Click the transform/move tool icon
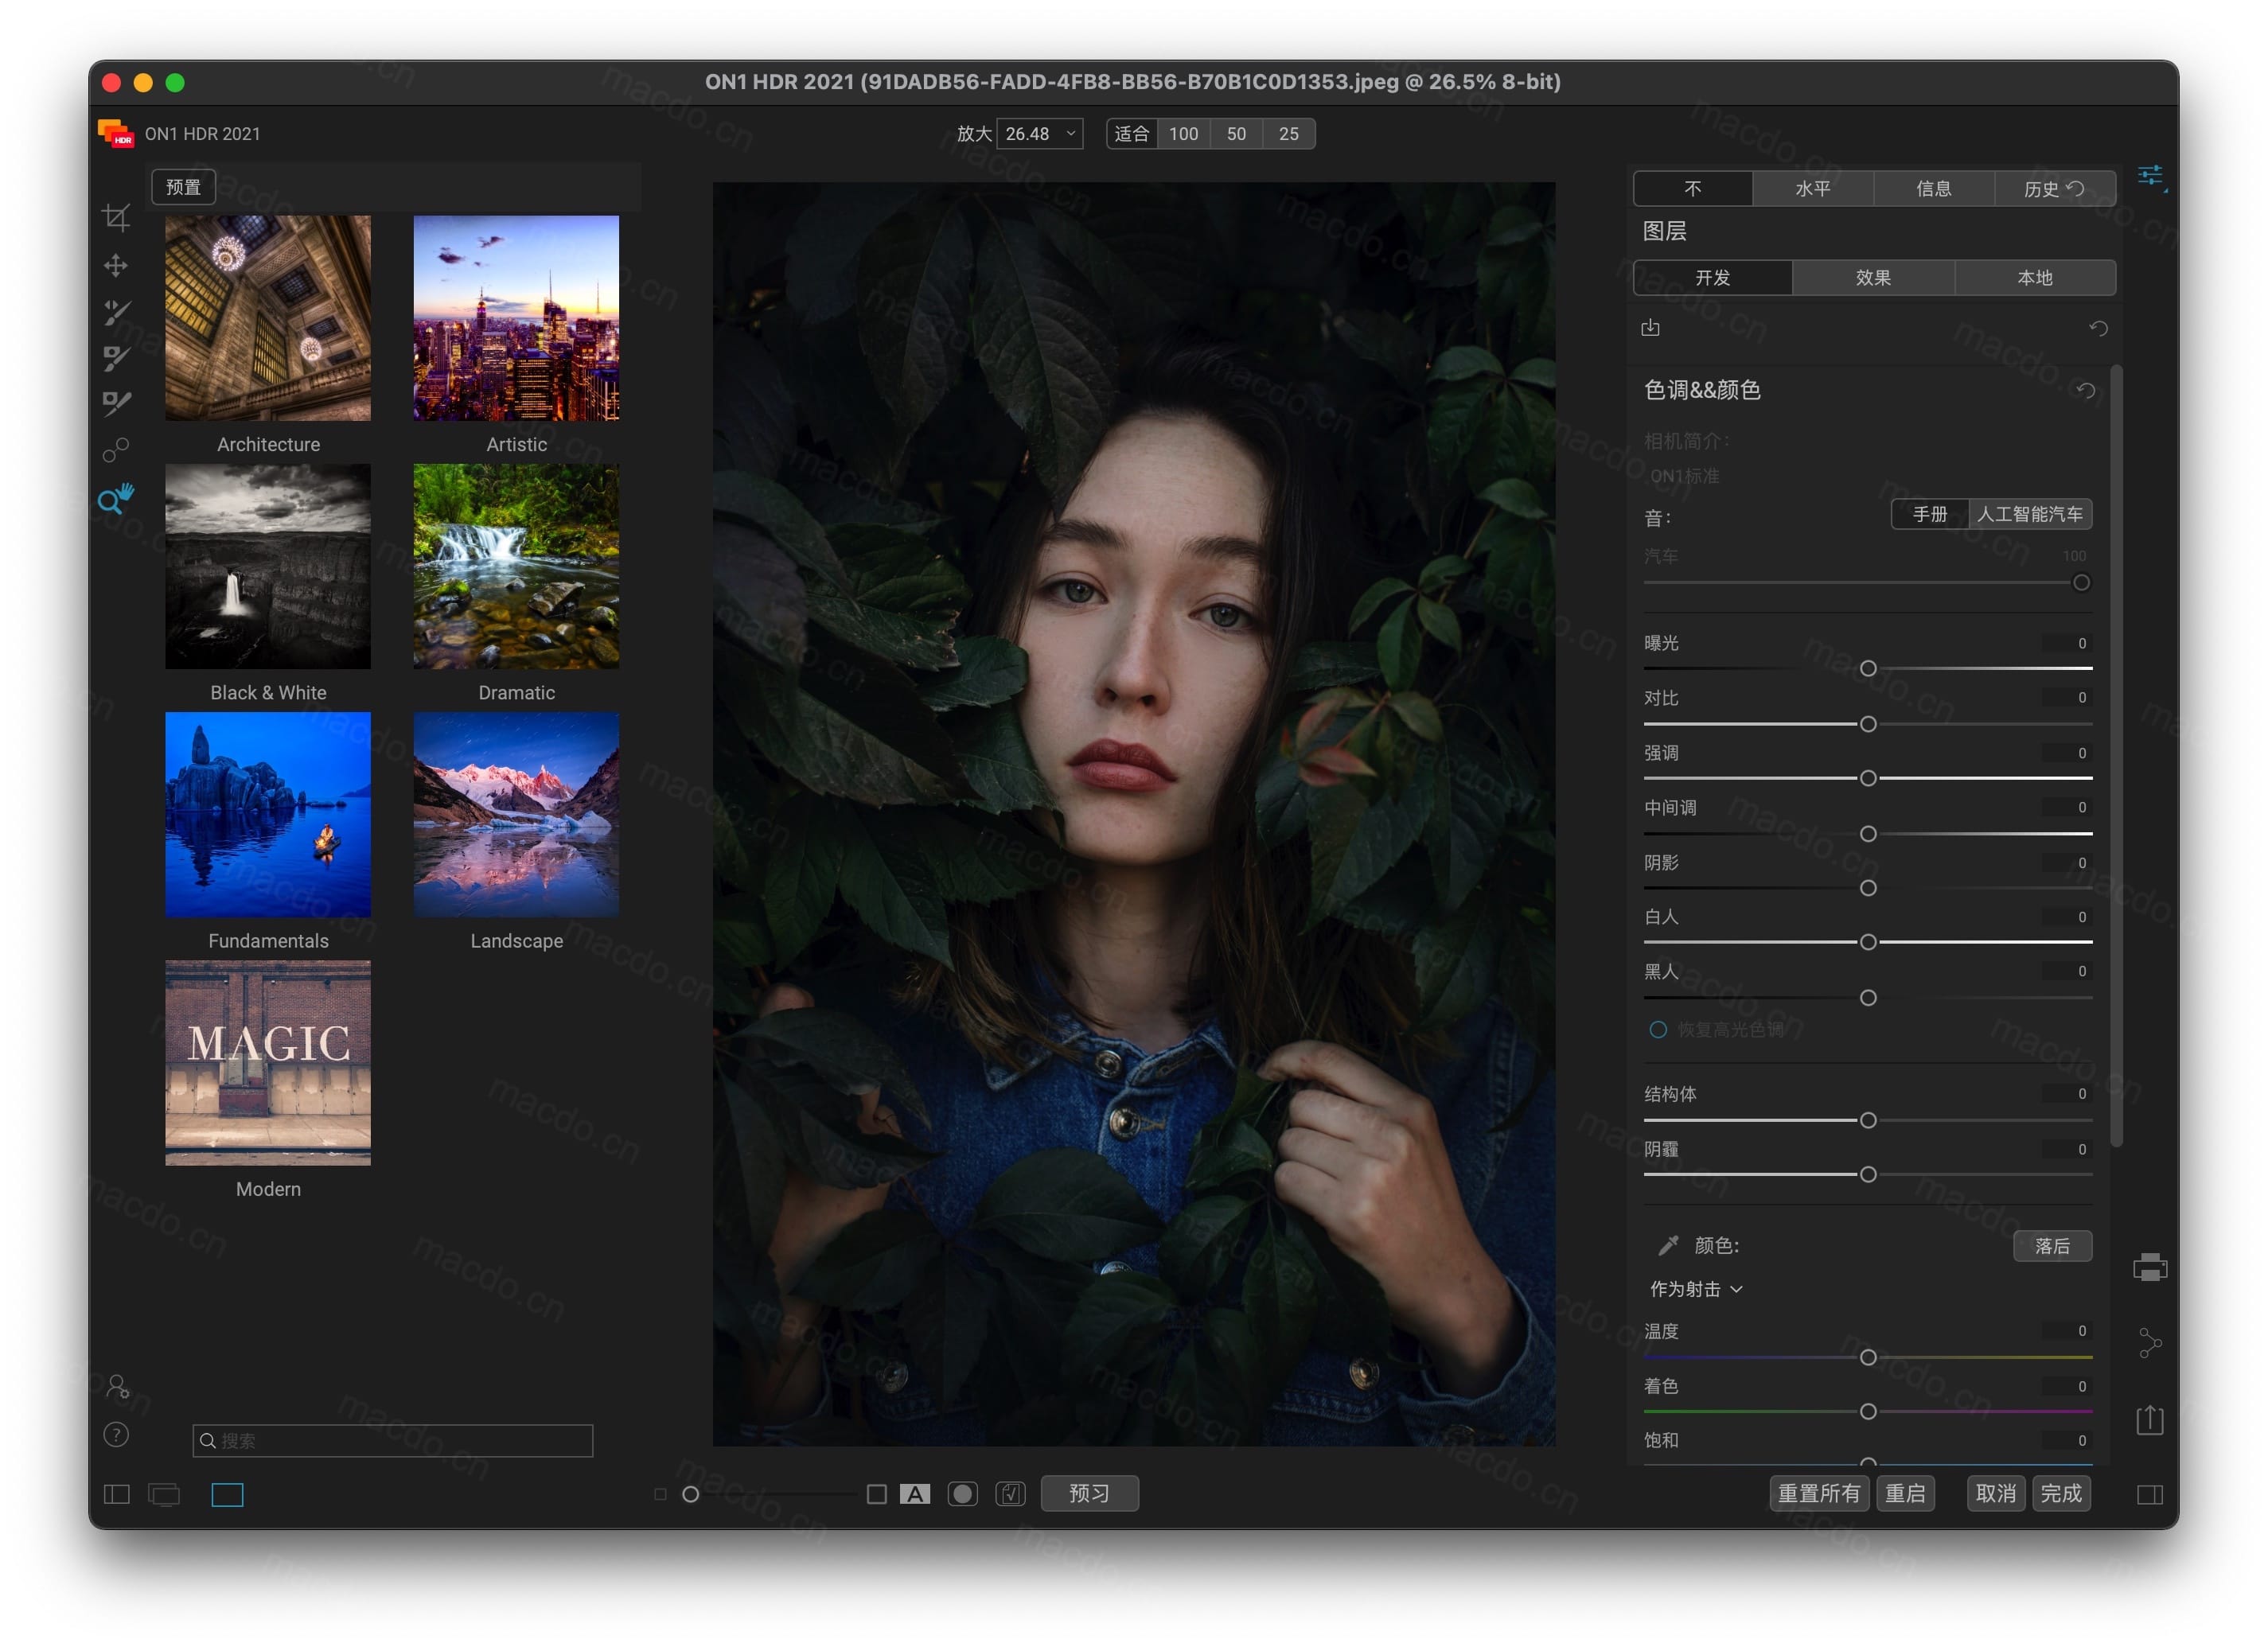 (x=118, y=263)
